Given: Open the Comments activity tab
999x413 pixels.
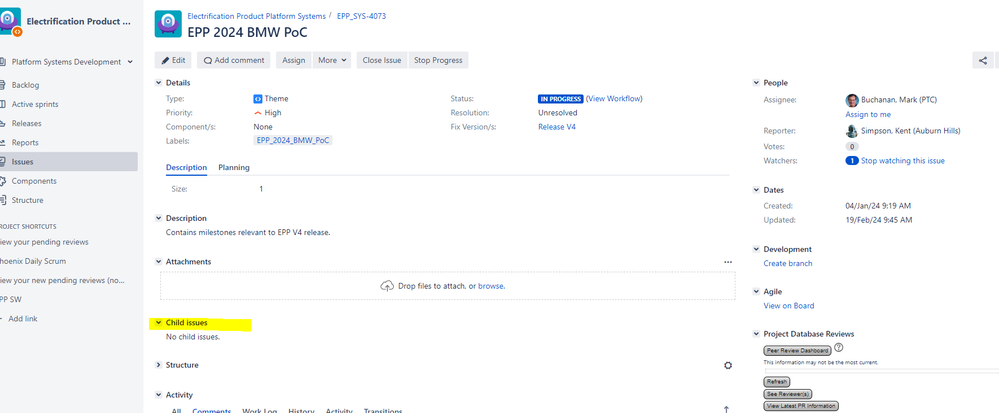Looking at the screenshot, I should click(212, 410).
